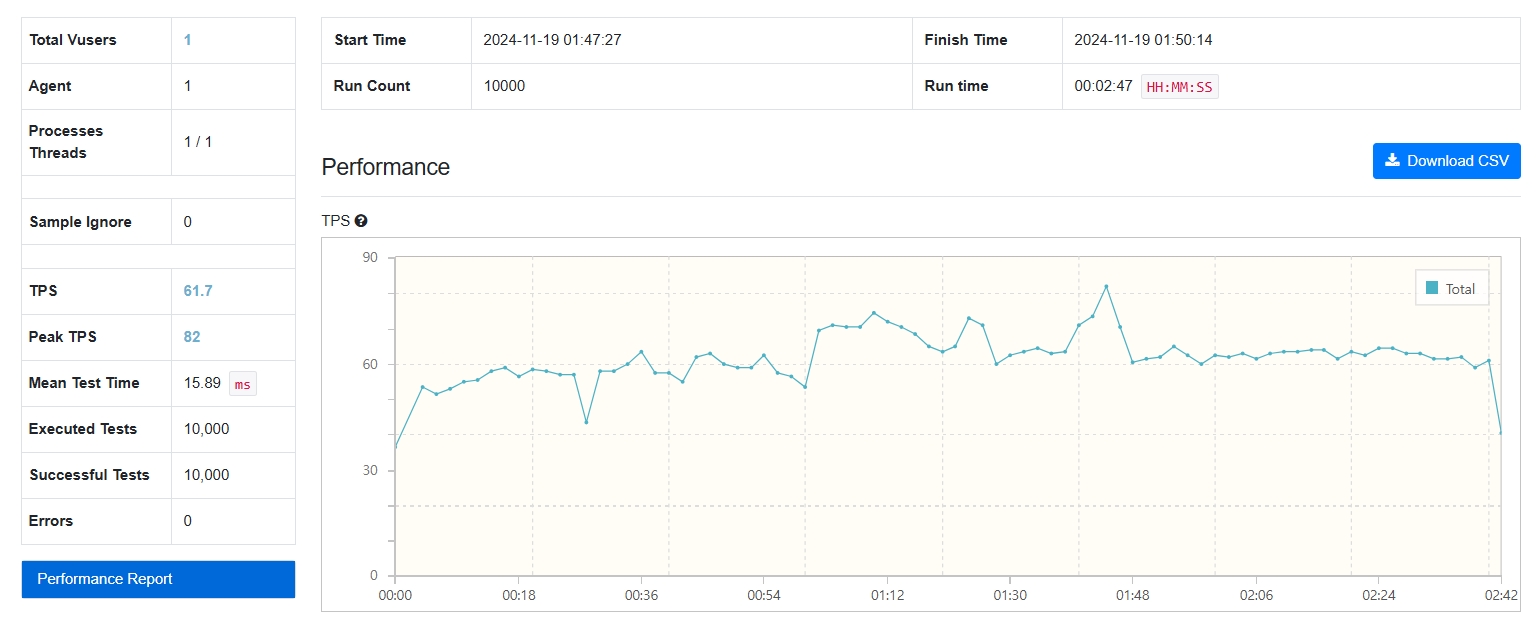Image resolution: width=1537 pixels, height=631 pixels.
Task: Click the Total Vusers value link
Action: (x=187, y=40)
